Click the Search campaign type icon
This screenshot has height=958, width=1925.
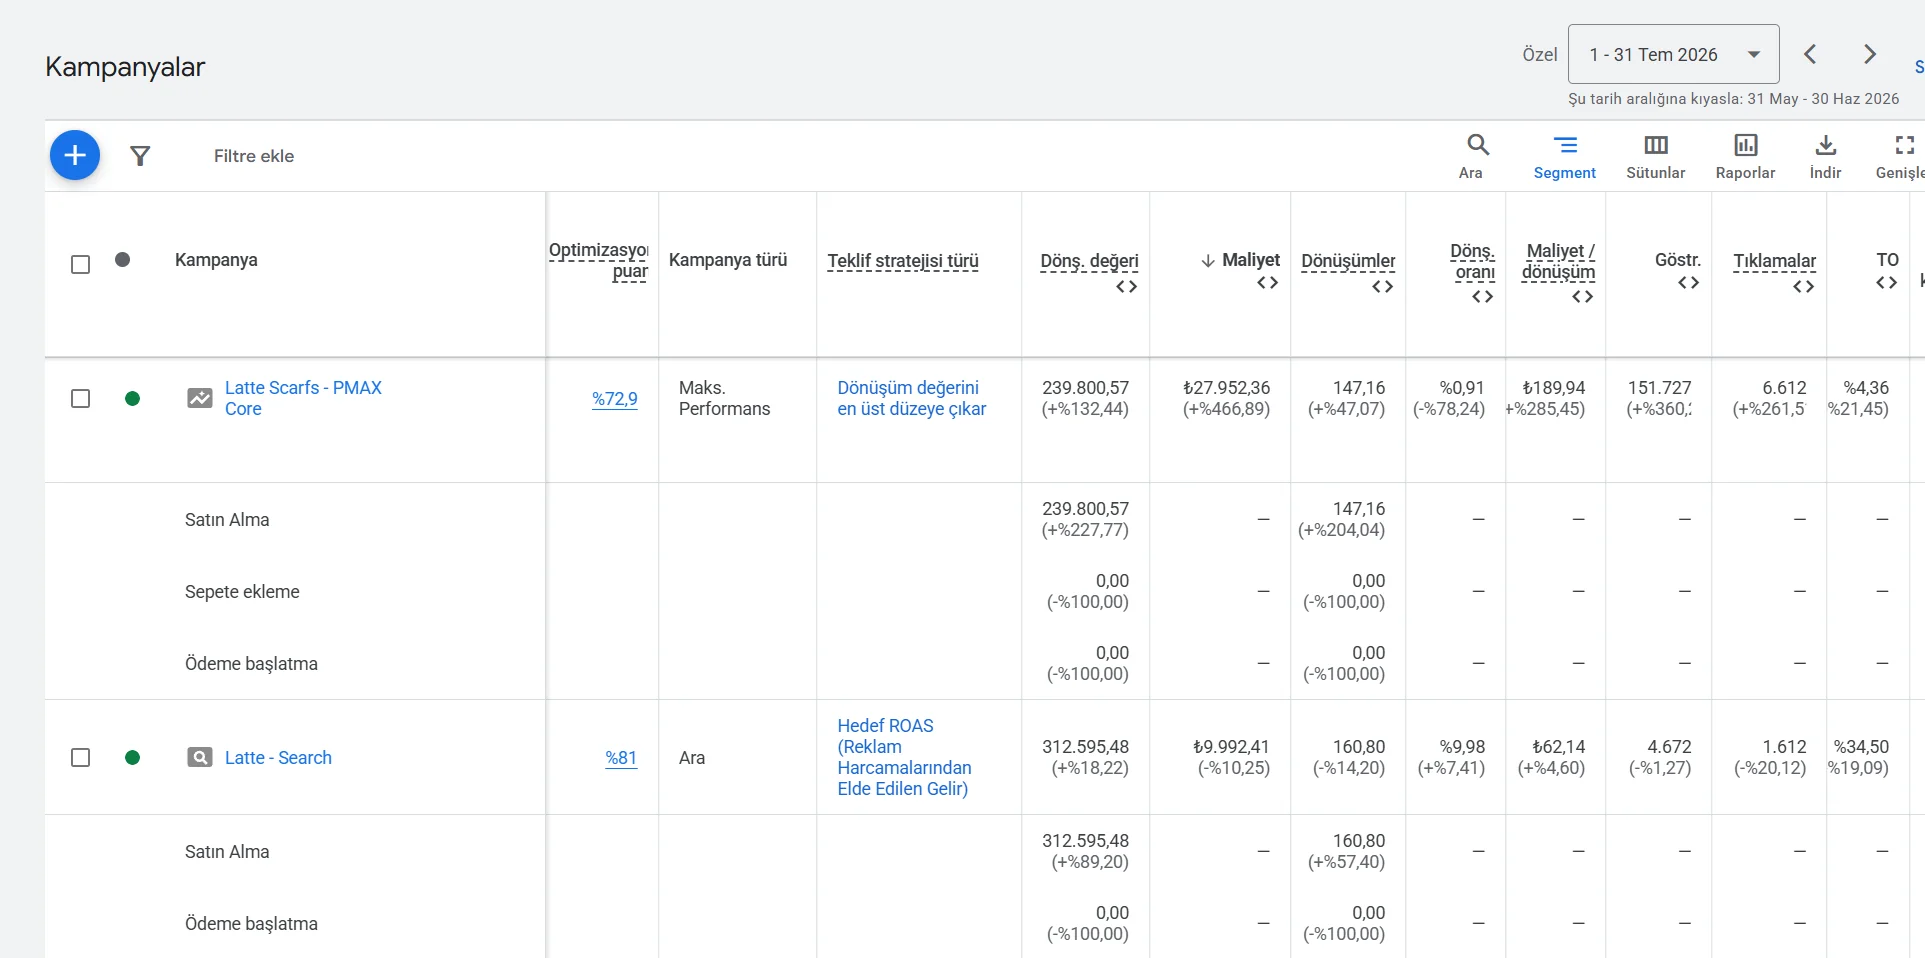(x=200, y=757)
